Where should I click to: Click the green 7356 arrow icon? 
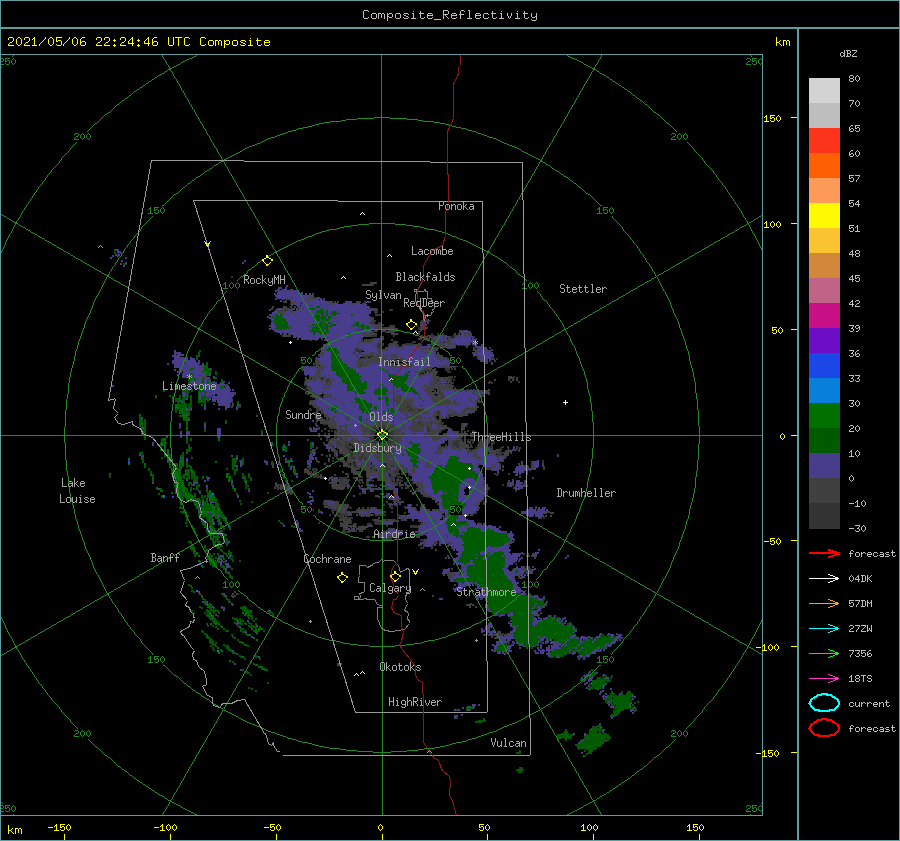click(824, 653)
